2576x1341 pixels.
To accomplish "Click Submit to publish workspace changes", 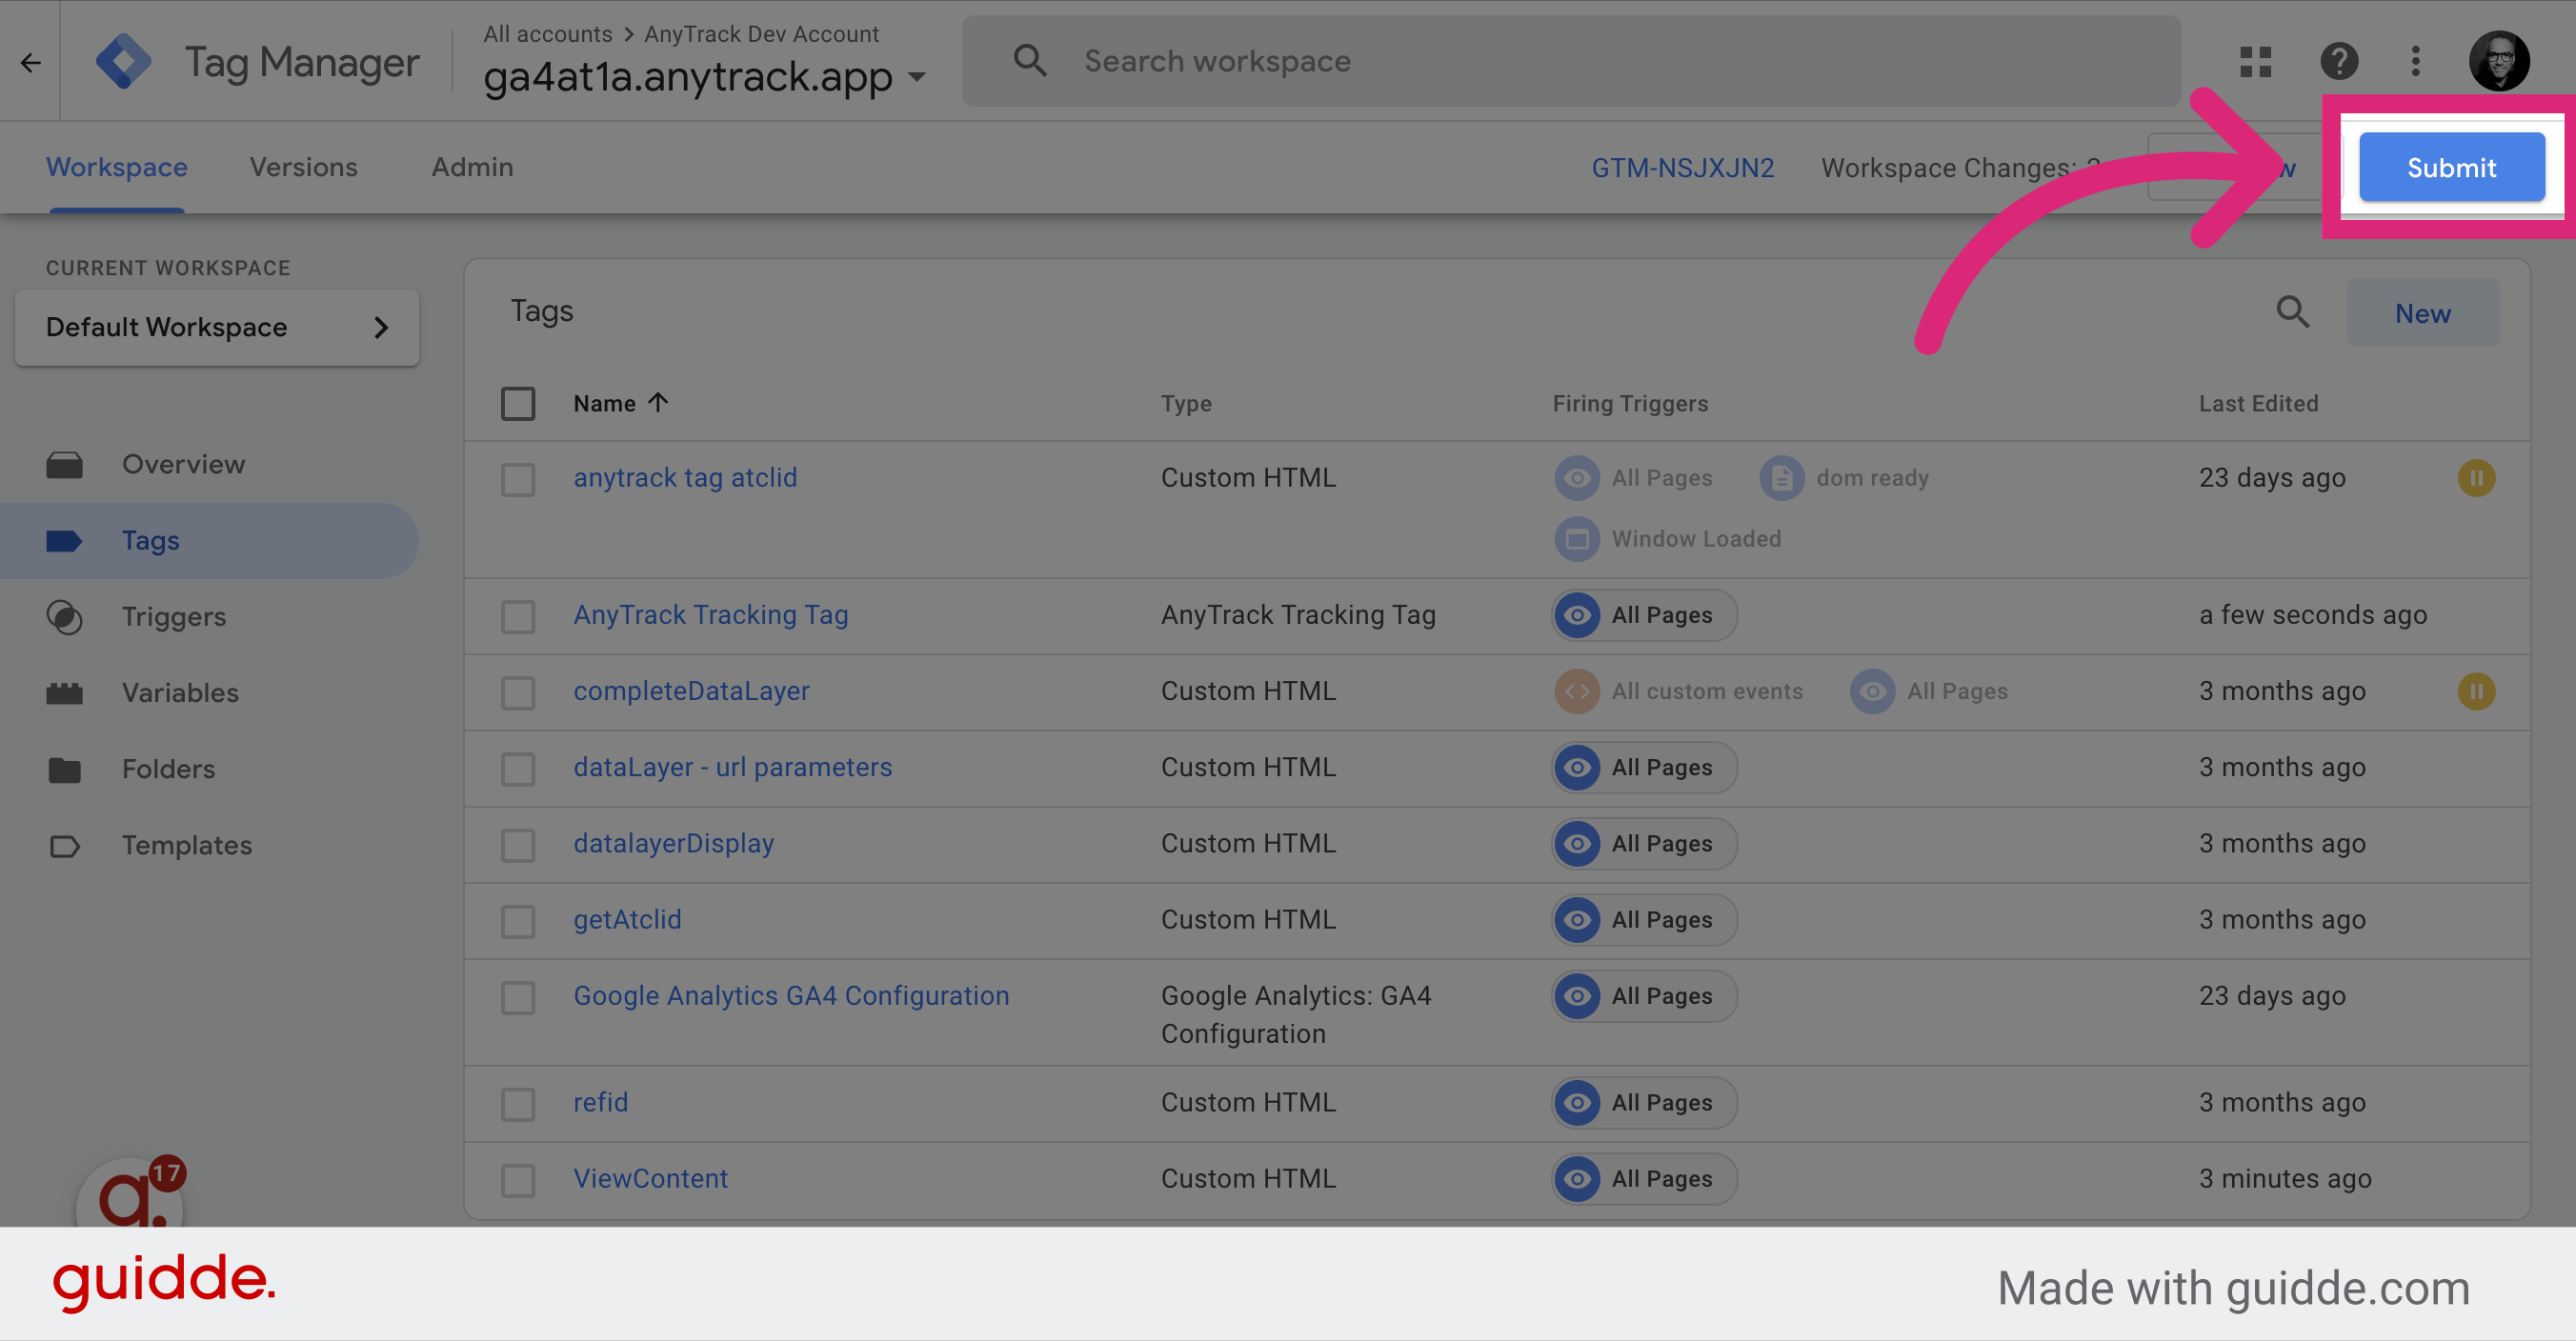I will tap(2451, 166).
